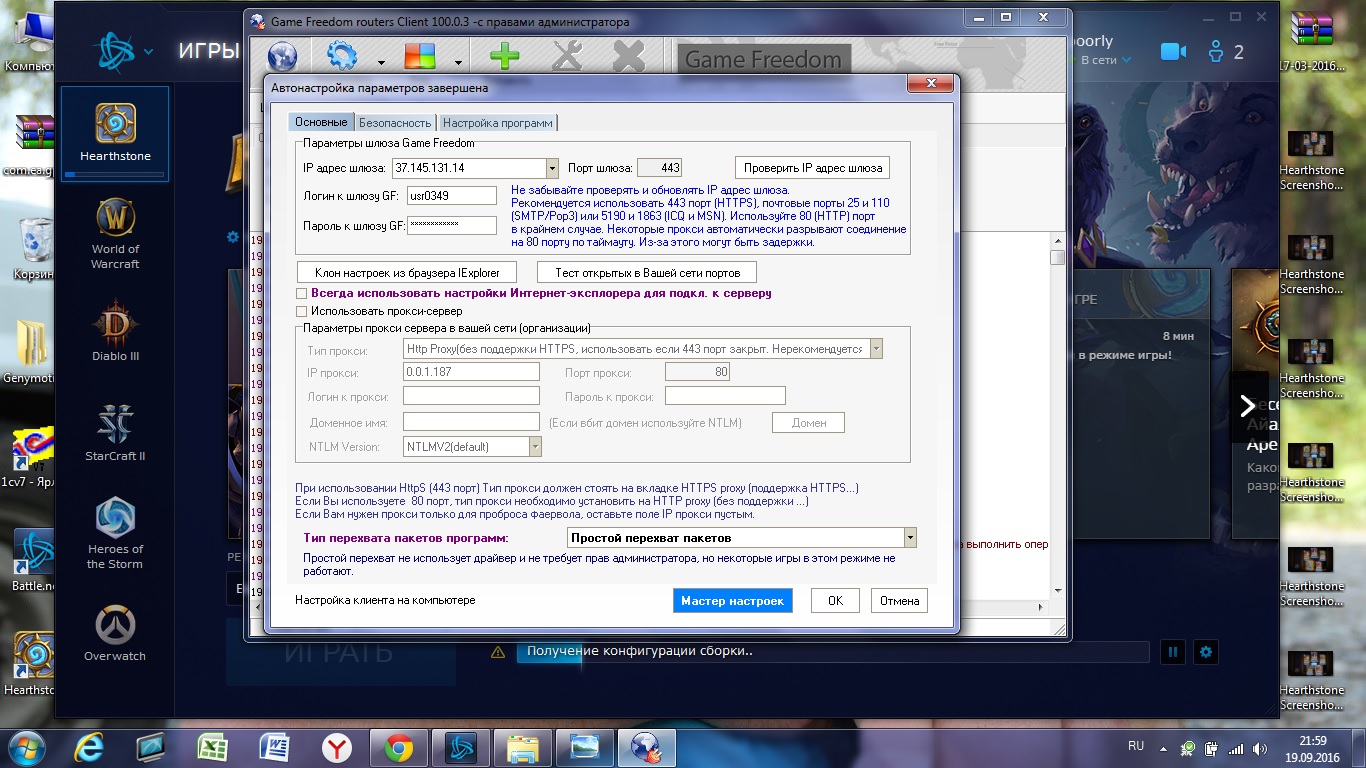Click the gateway login input field

[x=451, y=196]
